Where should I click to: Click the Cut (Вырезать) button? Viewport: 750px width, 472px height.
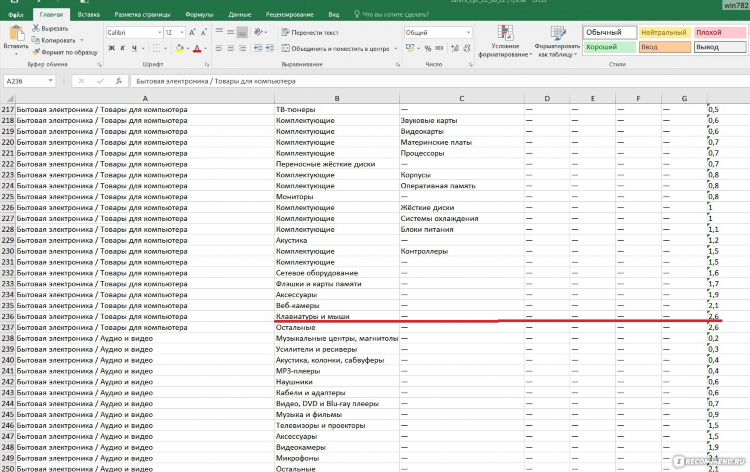pyautogui.click(x=50, y=29)
